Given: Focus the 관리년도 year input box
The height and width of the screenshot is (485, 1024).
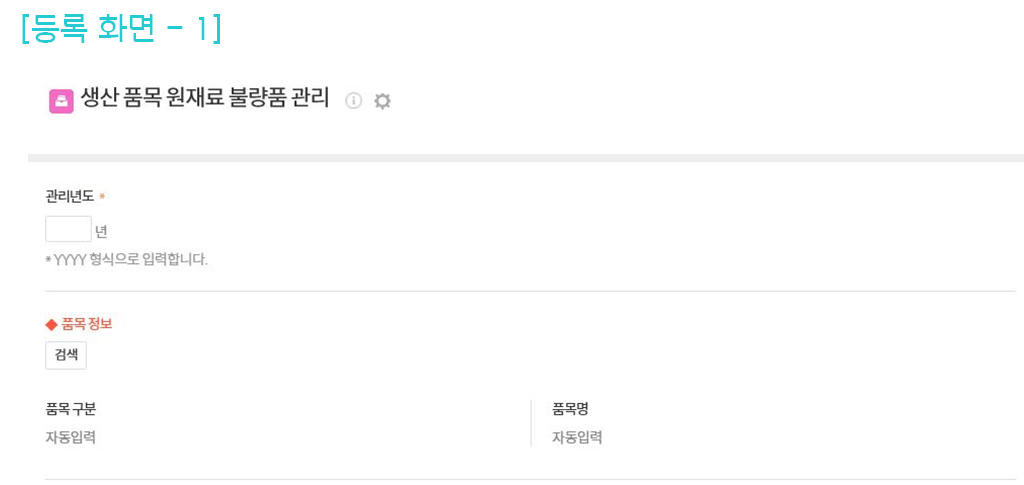Looking at the screenshot, I should coord(68,229).
